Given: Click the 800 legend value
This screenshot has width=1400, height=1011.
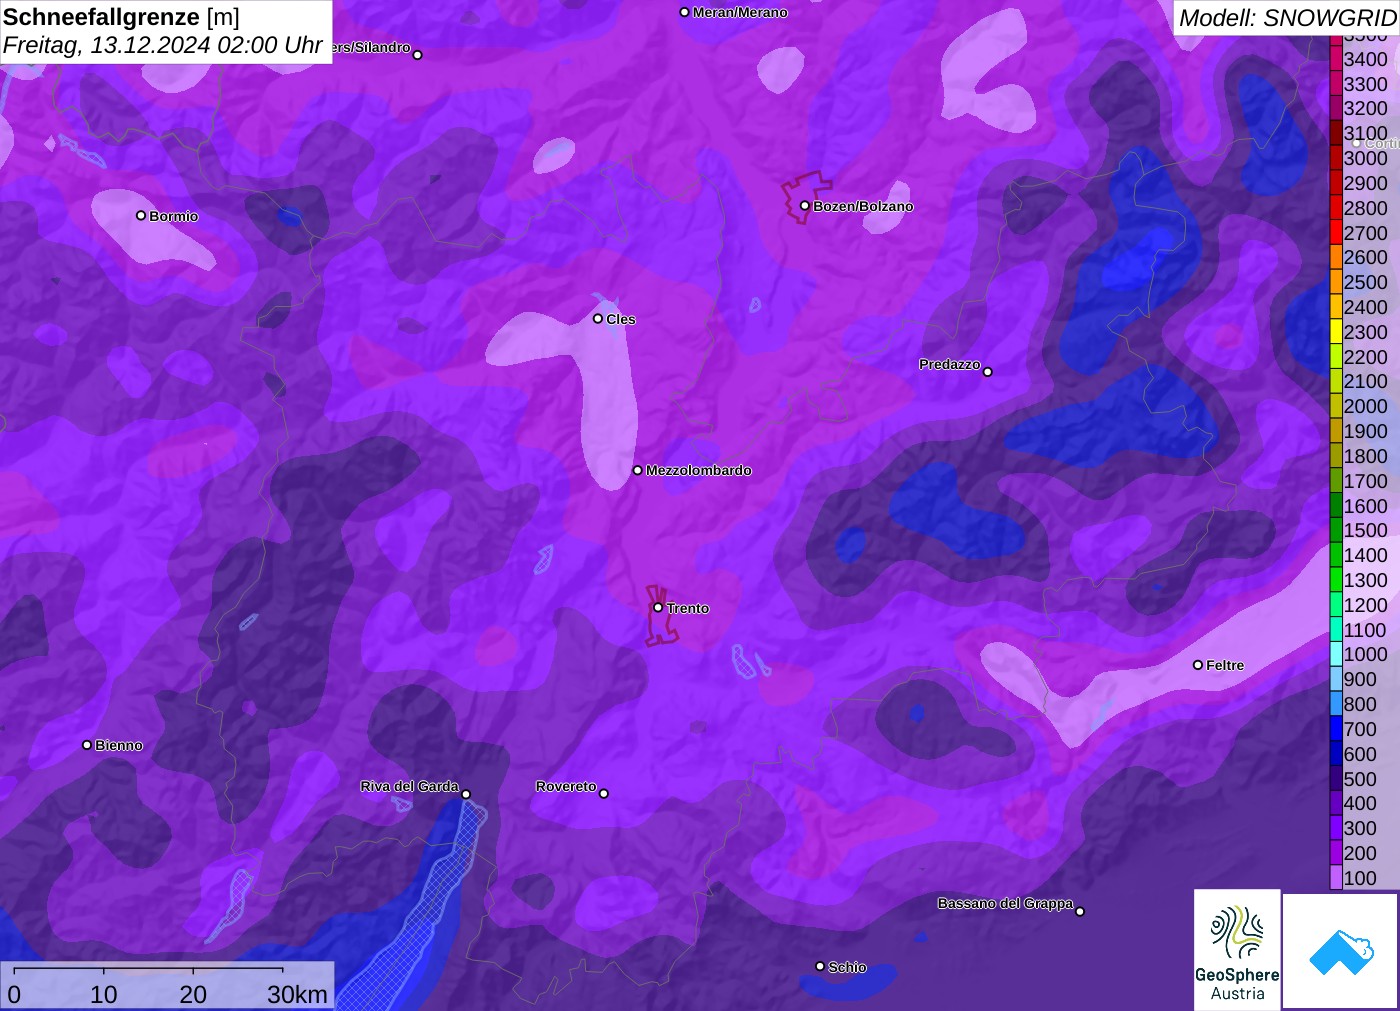Looking at the screenshot, I should click(x=1360, y=704).
